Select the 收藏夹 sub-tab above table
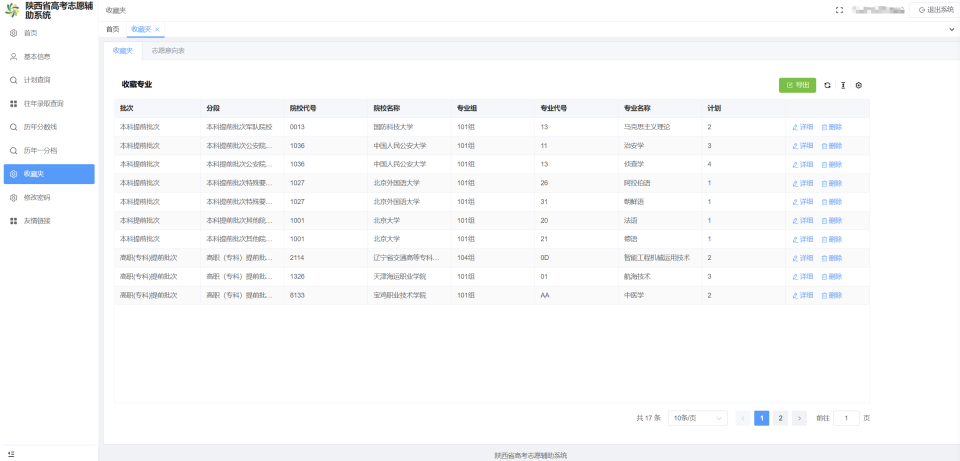 (x=122, y=51)
